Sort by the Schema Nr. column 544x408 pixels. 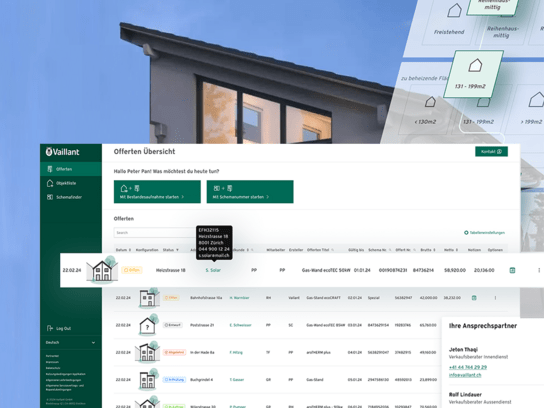(x=380, y=250)
